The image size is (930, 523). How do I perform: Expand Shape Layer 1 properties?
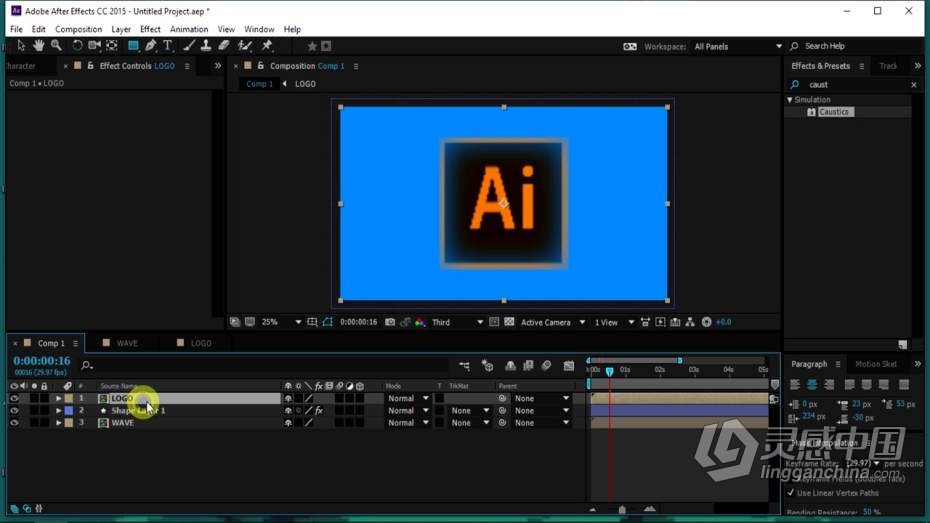coord(58,410)
